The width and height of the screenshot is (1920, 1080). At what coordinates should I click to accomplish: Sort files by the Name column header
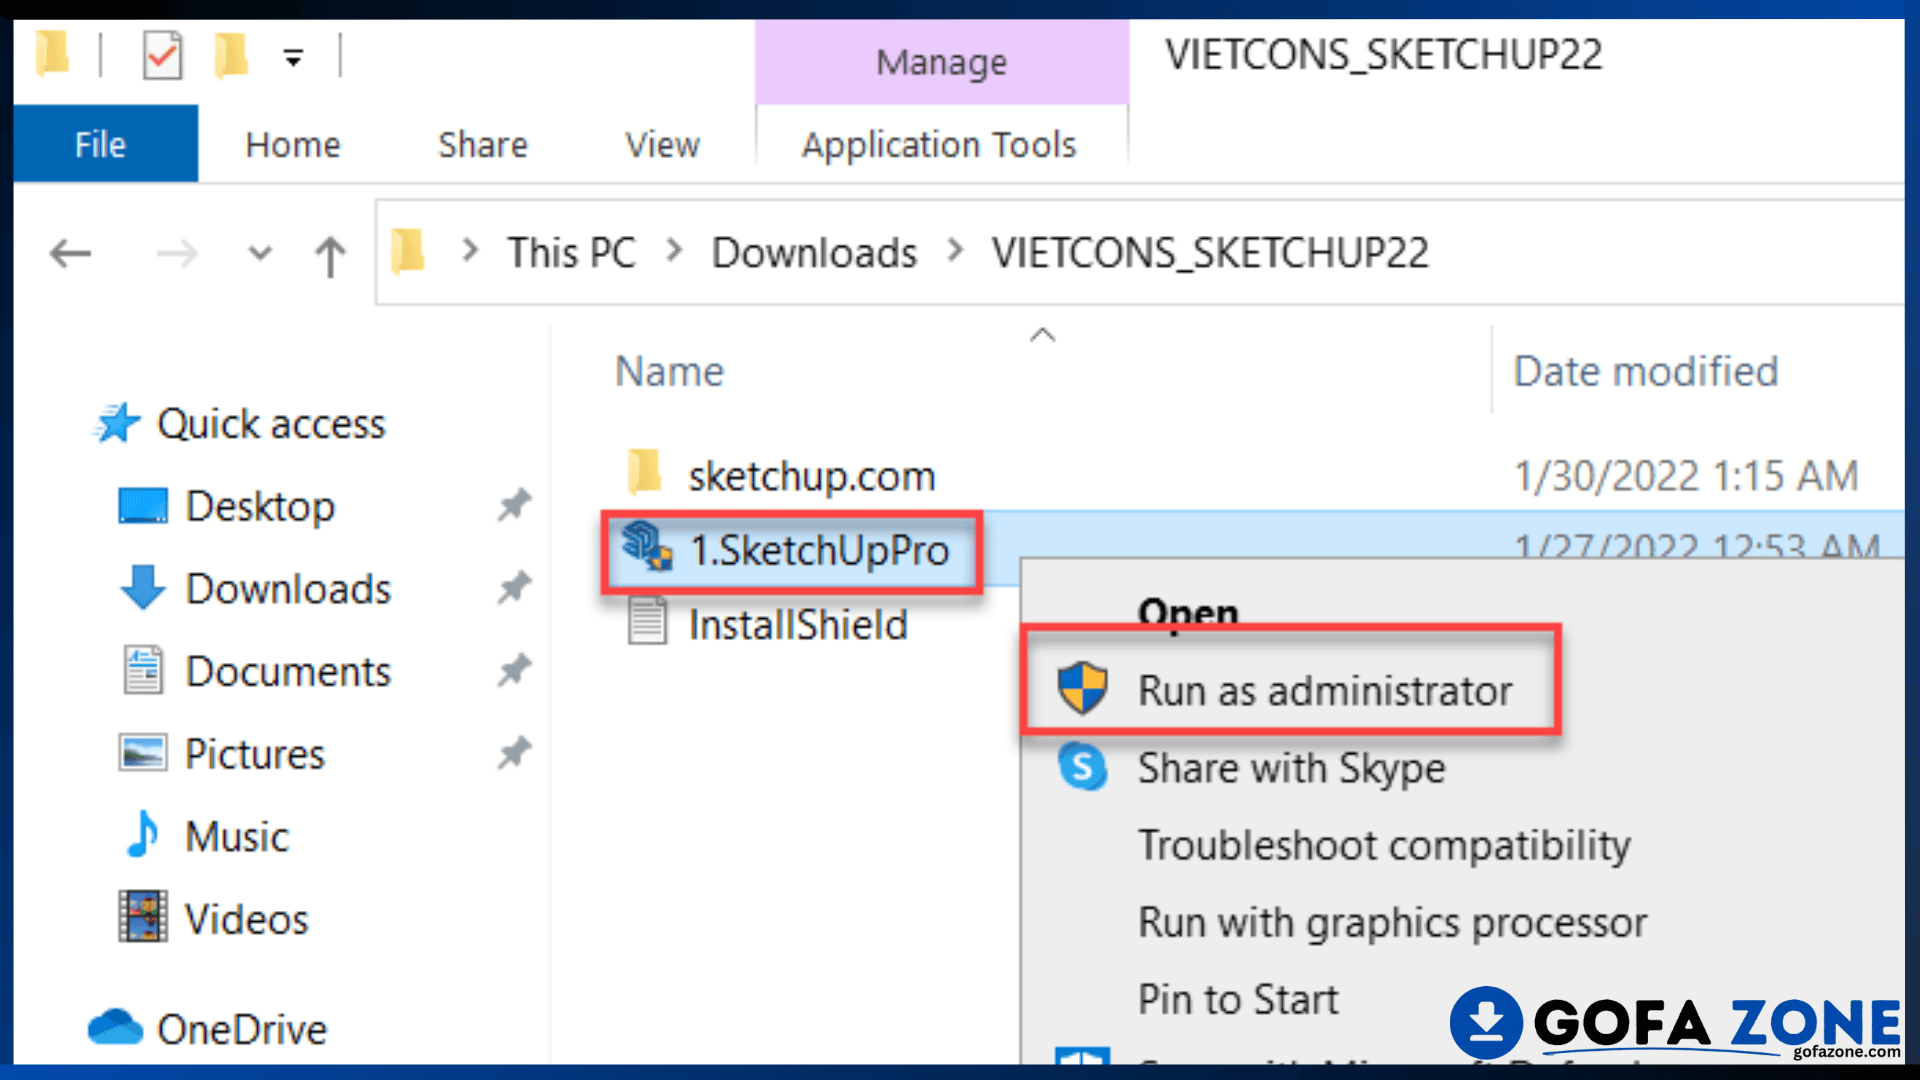click(669, 371)
